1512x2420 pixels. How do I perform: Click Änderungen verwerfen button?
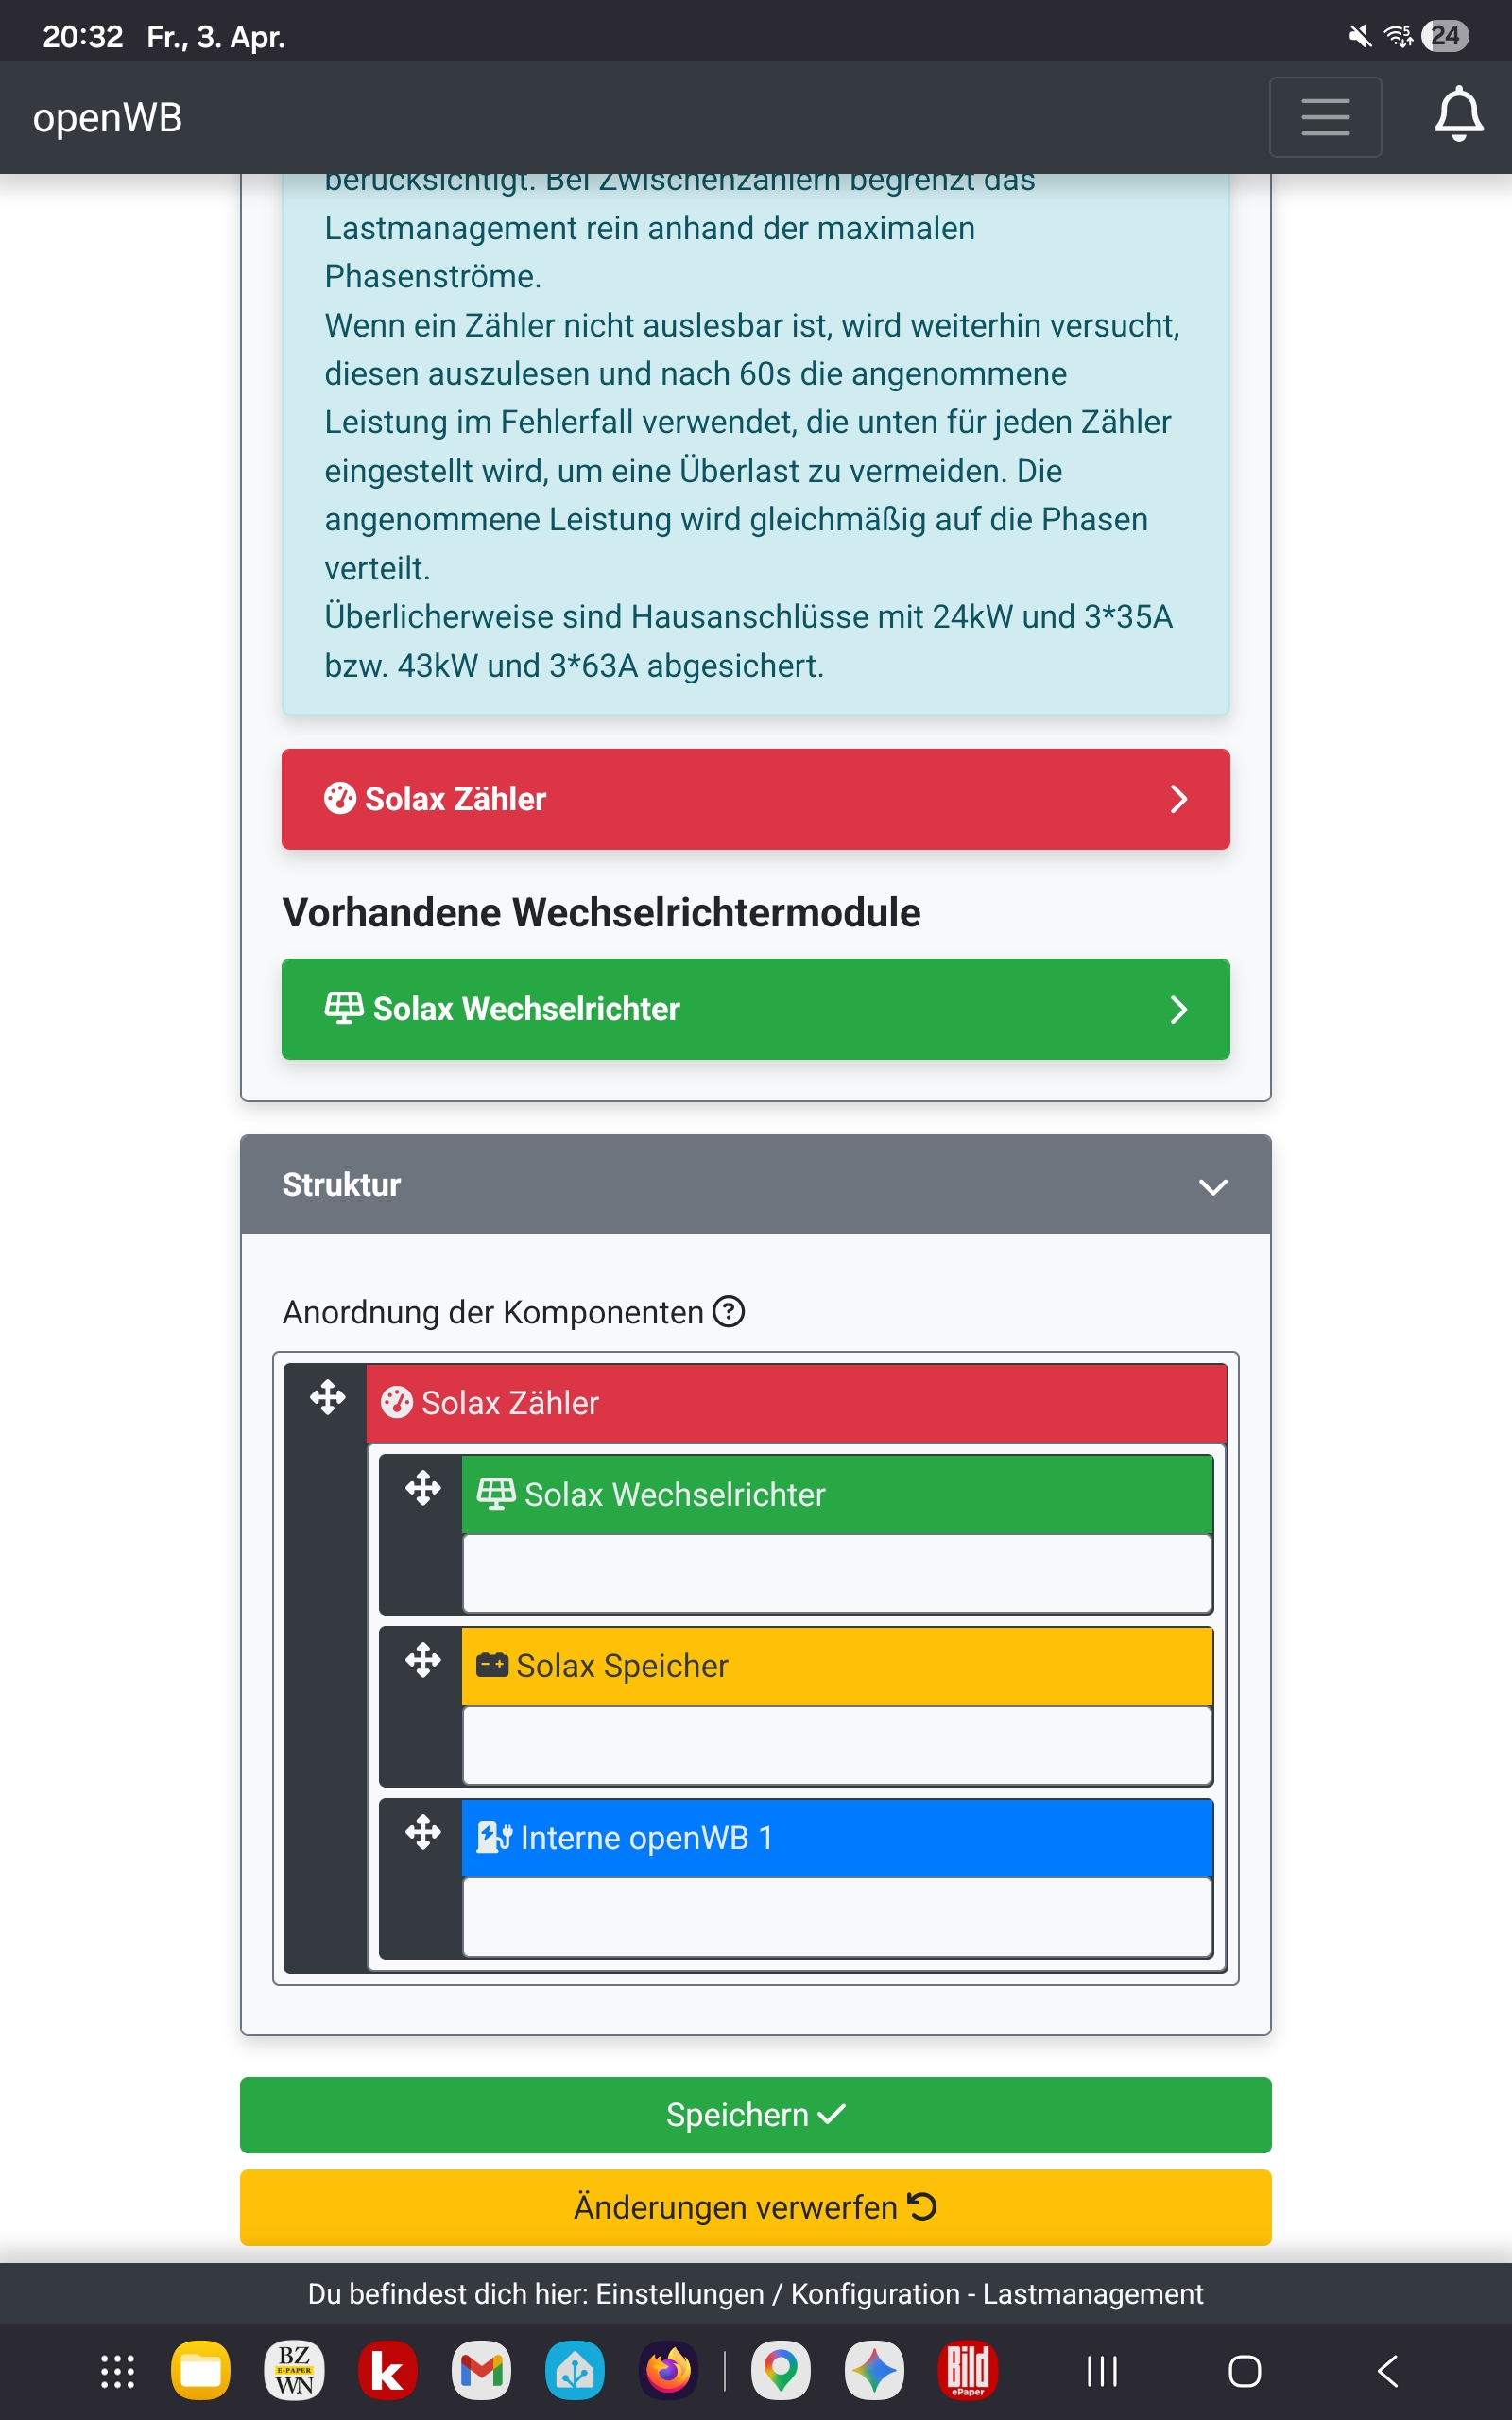click(x=755, y=2206)
